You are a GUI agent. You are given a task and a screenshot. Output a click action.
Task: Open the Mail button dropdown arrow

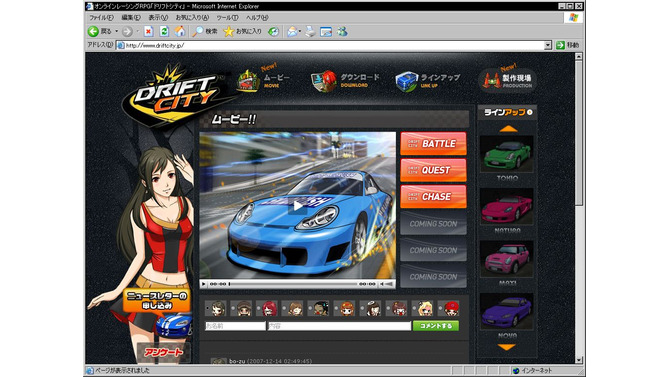[300, 32]
